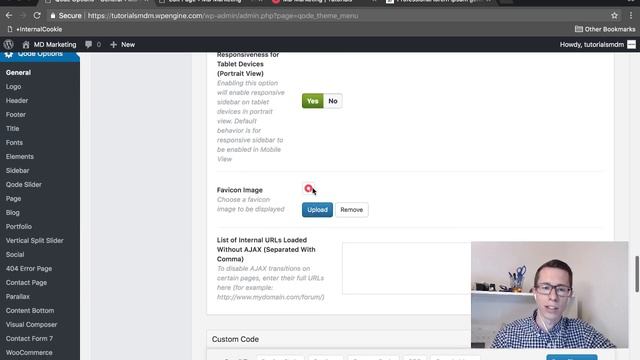Reload the page with the refresh icon
640x360 pixels.
point(37,16)
